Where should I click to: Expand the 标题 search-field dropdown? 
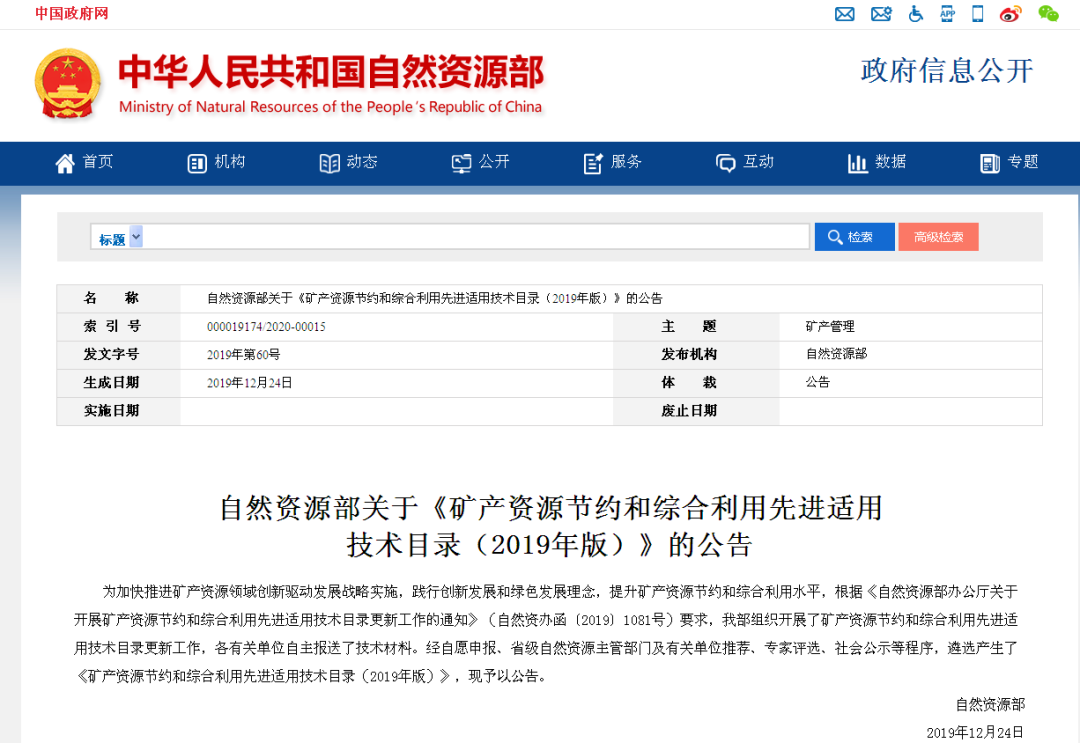click(x=136, y=236)
